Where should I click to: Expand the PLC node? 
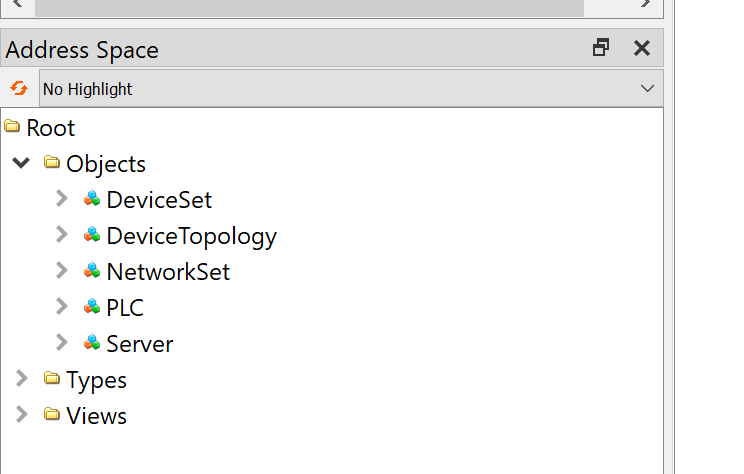click(62, 307)
